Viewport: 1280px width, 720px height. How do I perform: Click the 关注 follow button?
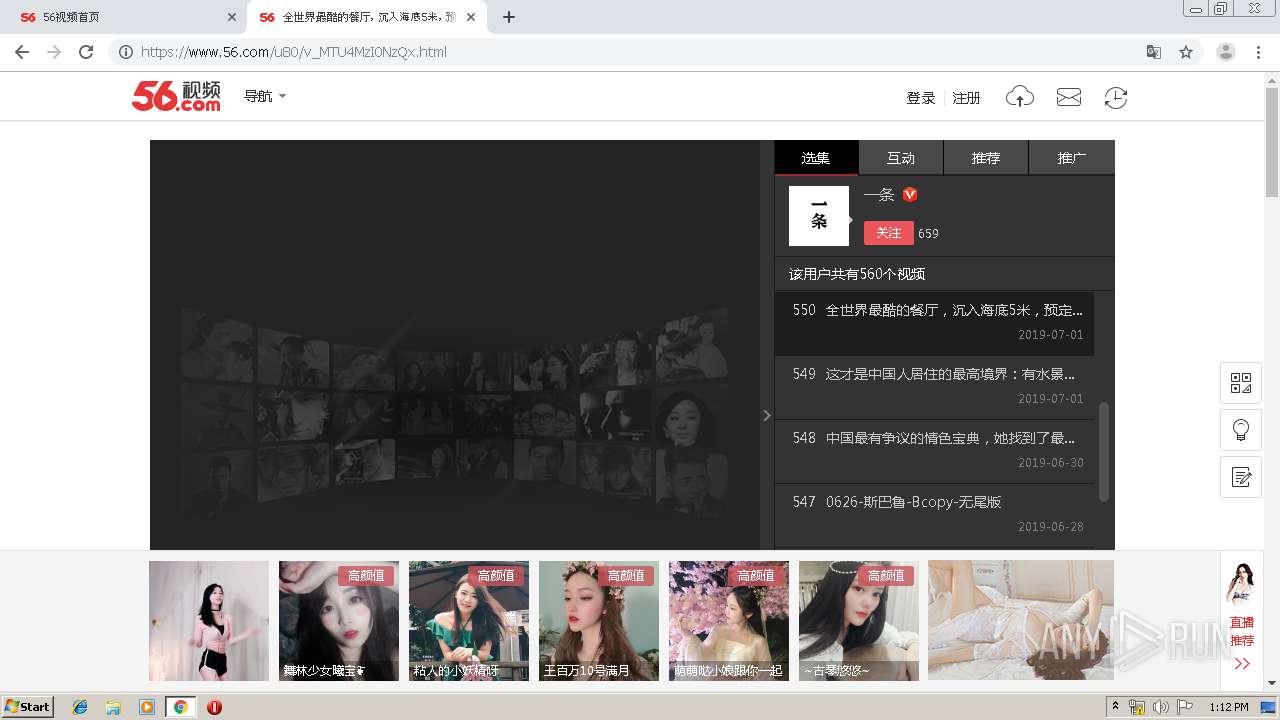pos(888,232)
